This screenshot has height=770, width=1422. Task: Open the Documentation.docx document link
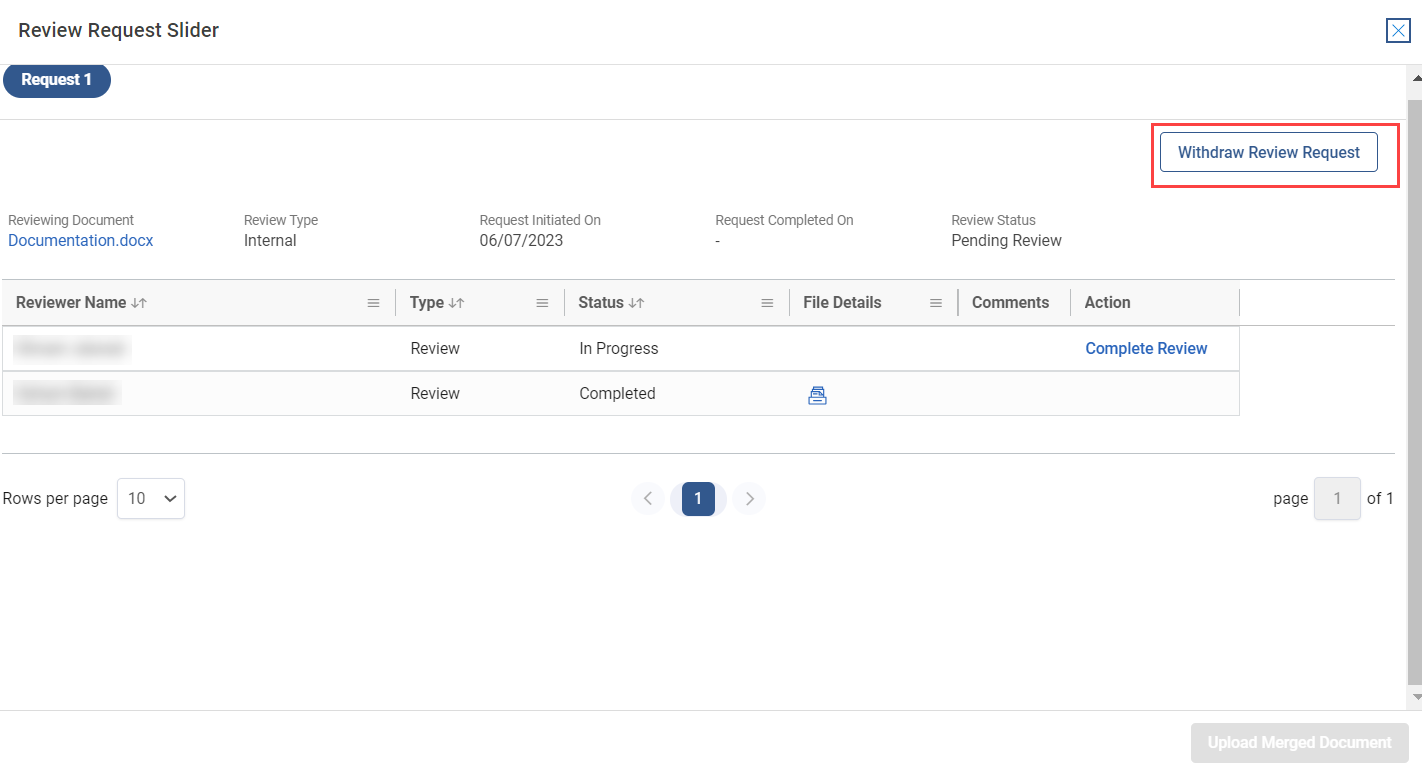[x=81, y=241]
